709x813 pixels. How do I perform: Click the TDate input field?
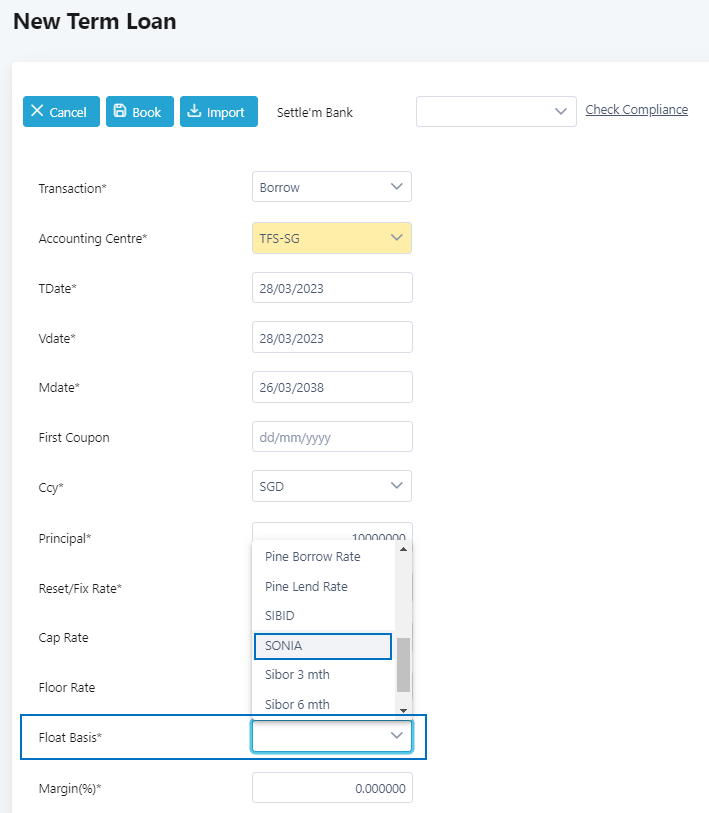[331, 288]
